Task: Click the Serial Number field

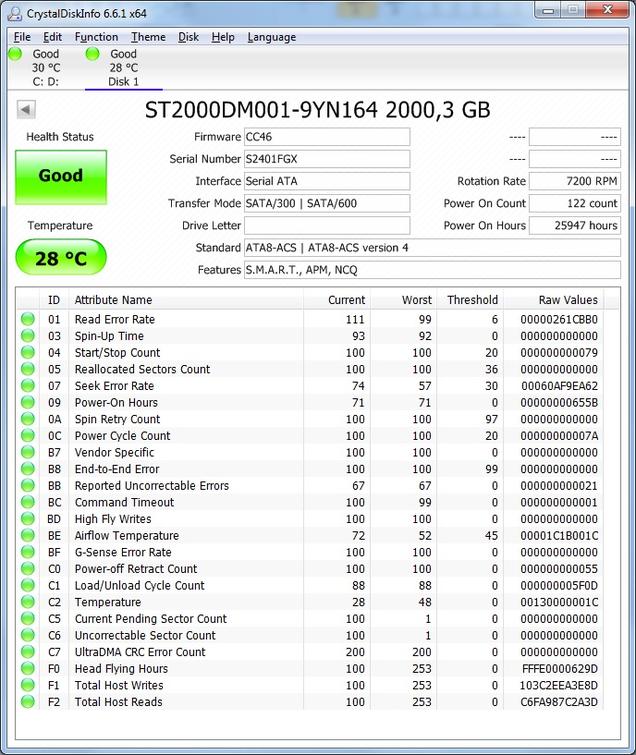Action: pos(327,159)
